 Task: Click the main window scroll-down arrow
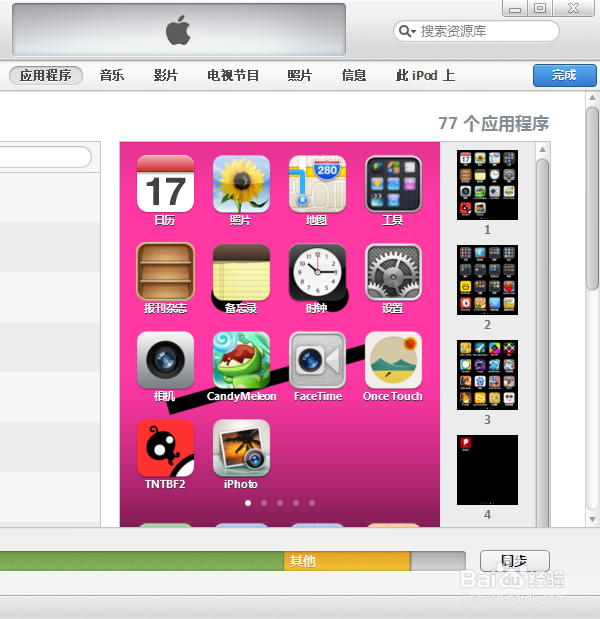click(x=592, y=520)
